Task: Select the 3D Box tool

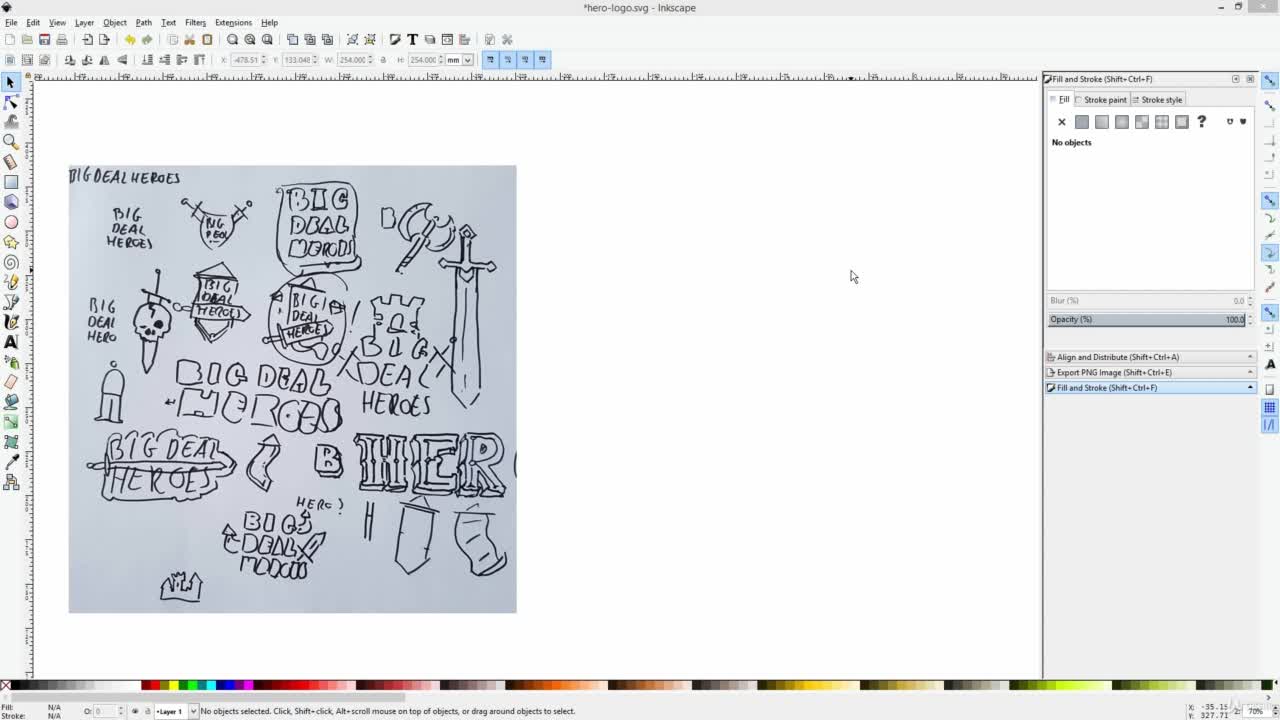Action: click(x=11, y=202)
